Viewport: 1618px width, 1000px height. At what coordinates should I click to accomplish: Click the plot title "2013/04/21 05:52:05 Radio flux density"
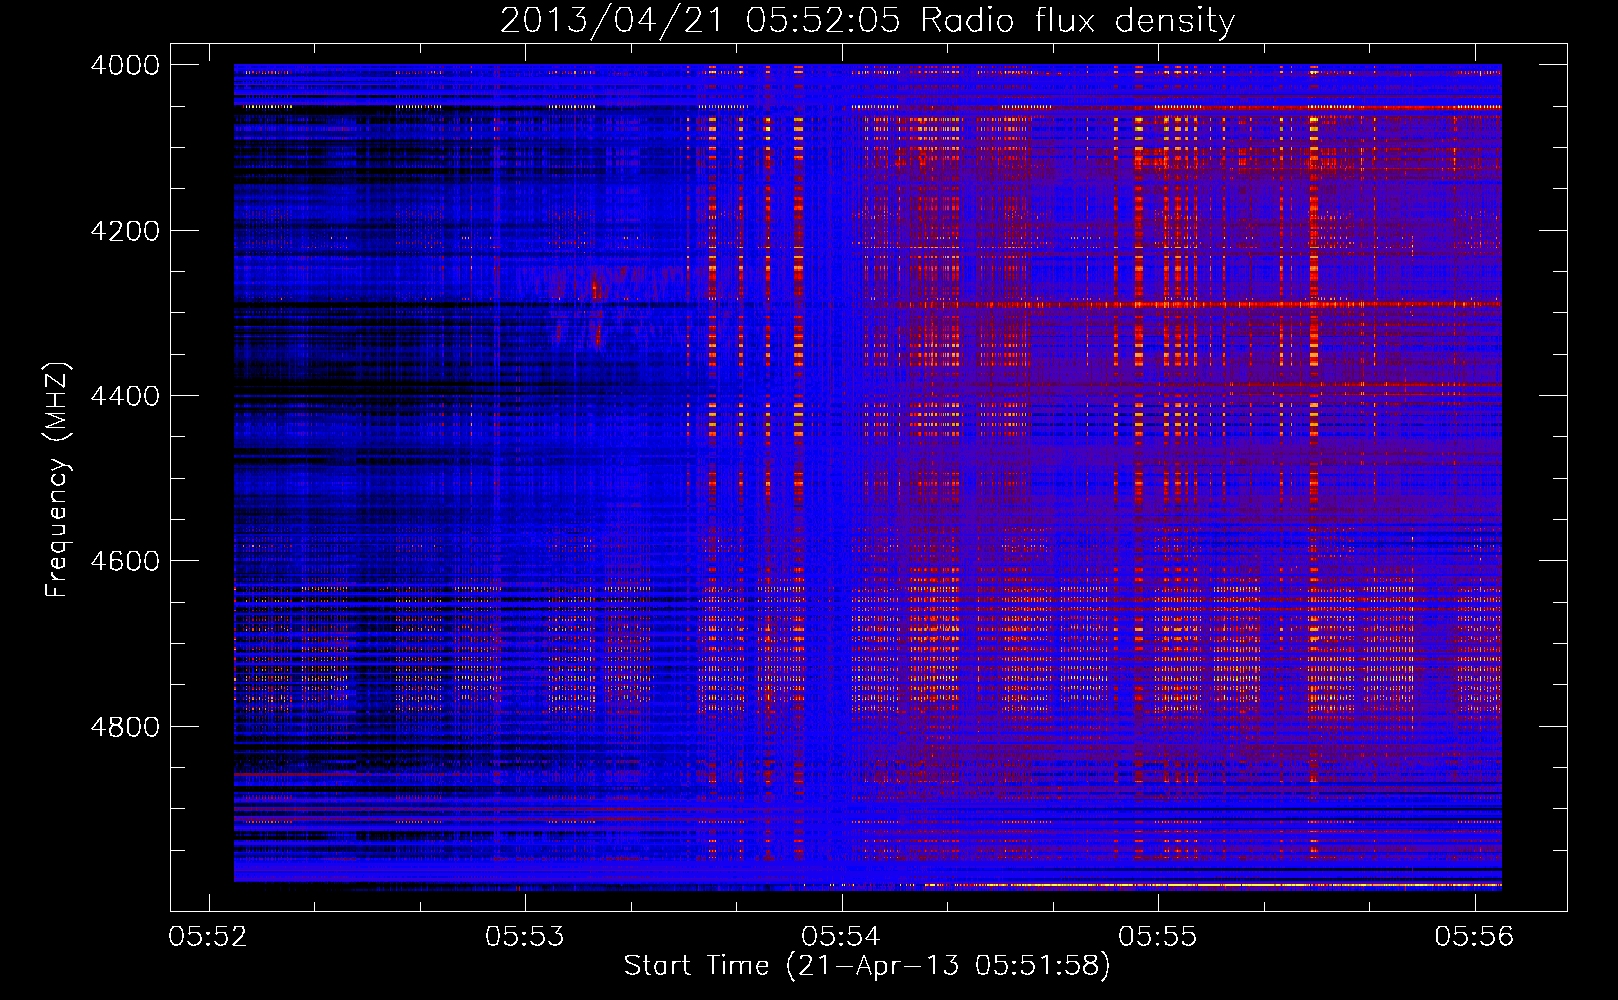pos(867,20)
